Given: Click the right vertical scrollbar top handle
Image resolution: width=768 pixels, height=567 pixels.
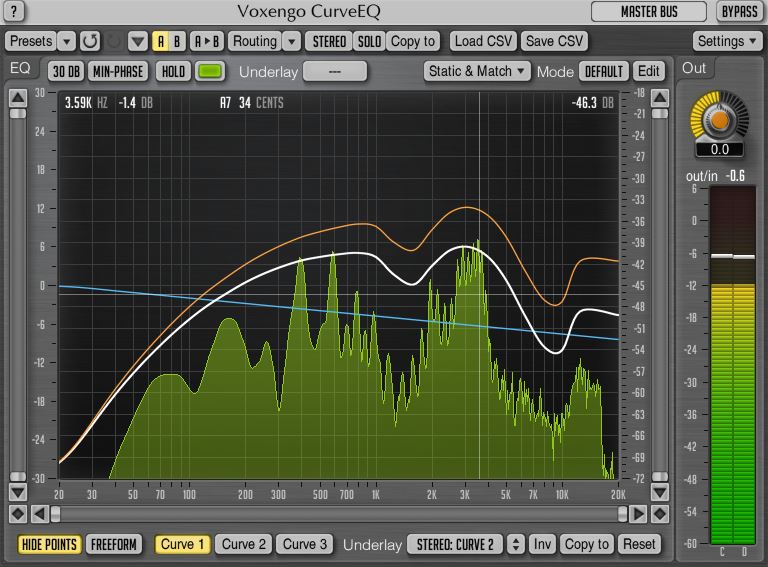Looking at the screenshot, I should click(660, 114).
